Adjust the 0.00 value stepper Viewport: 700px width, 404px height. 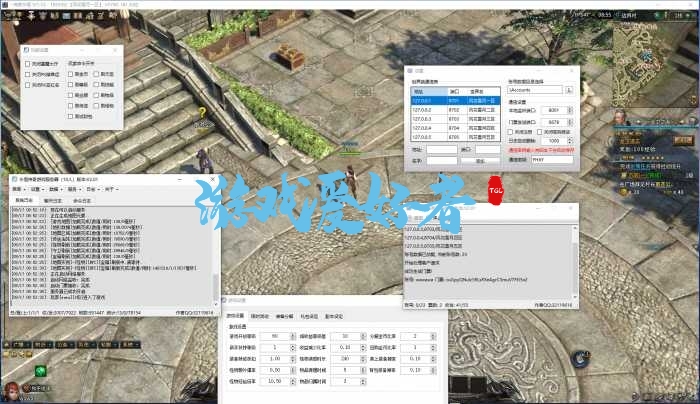(x=293, y=370)
